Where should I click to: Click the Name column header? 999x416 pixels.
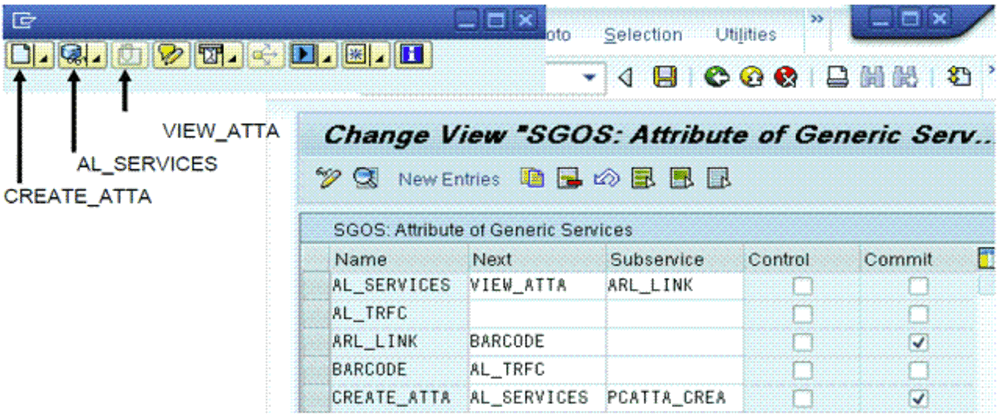tap(398, 260)
